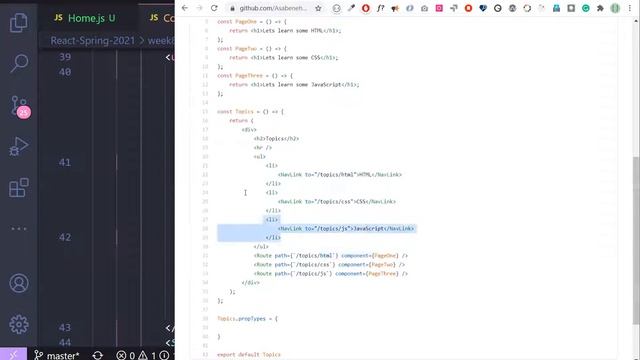
Task: Go back in the browser
Action: tap(185, 8)
